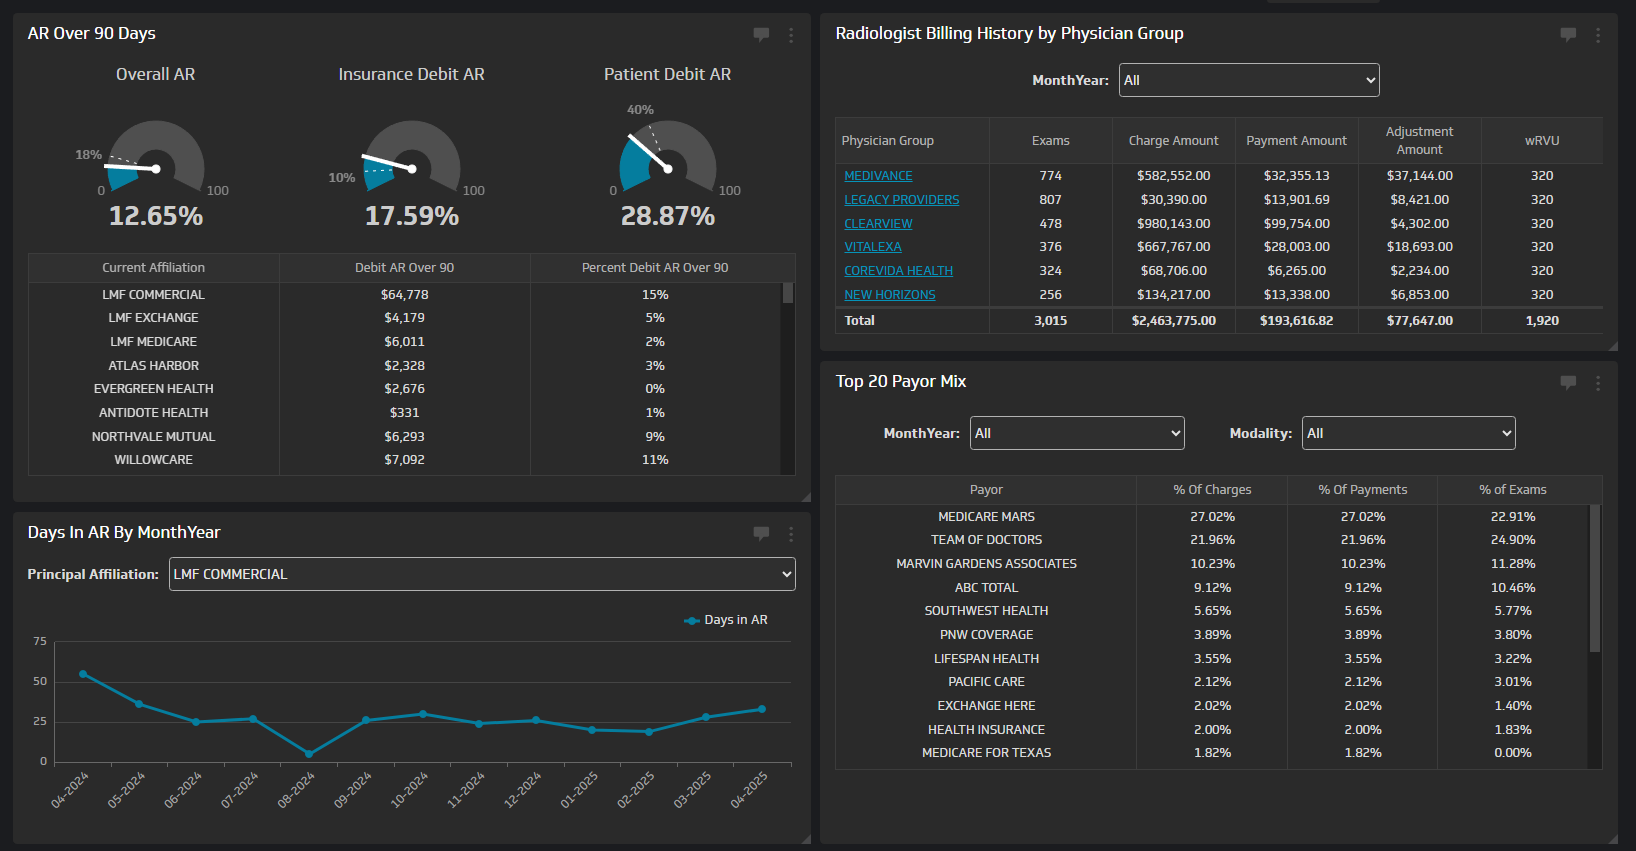The image size is (1636, 851).
Task: Click the 08-2024 data point on line chart
Action: pos(309,754)
